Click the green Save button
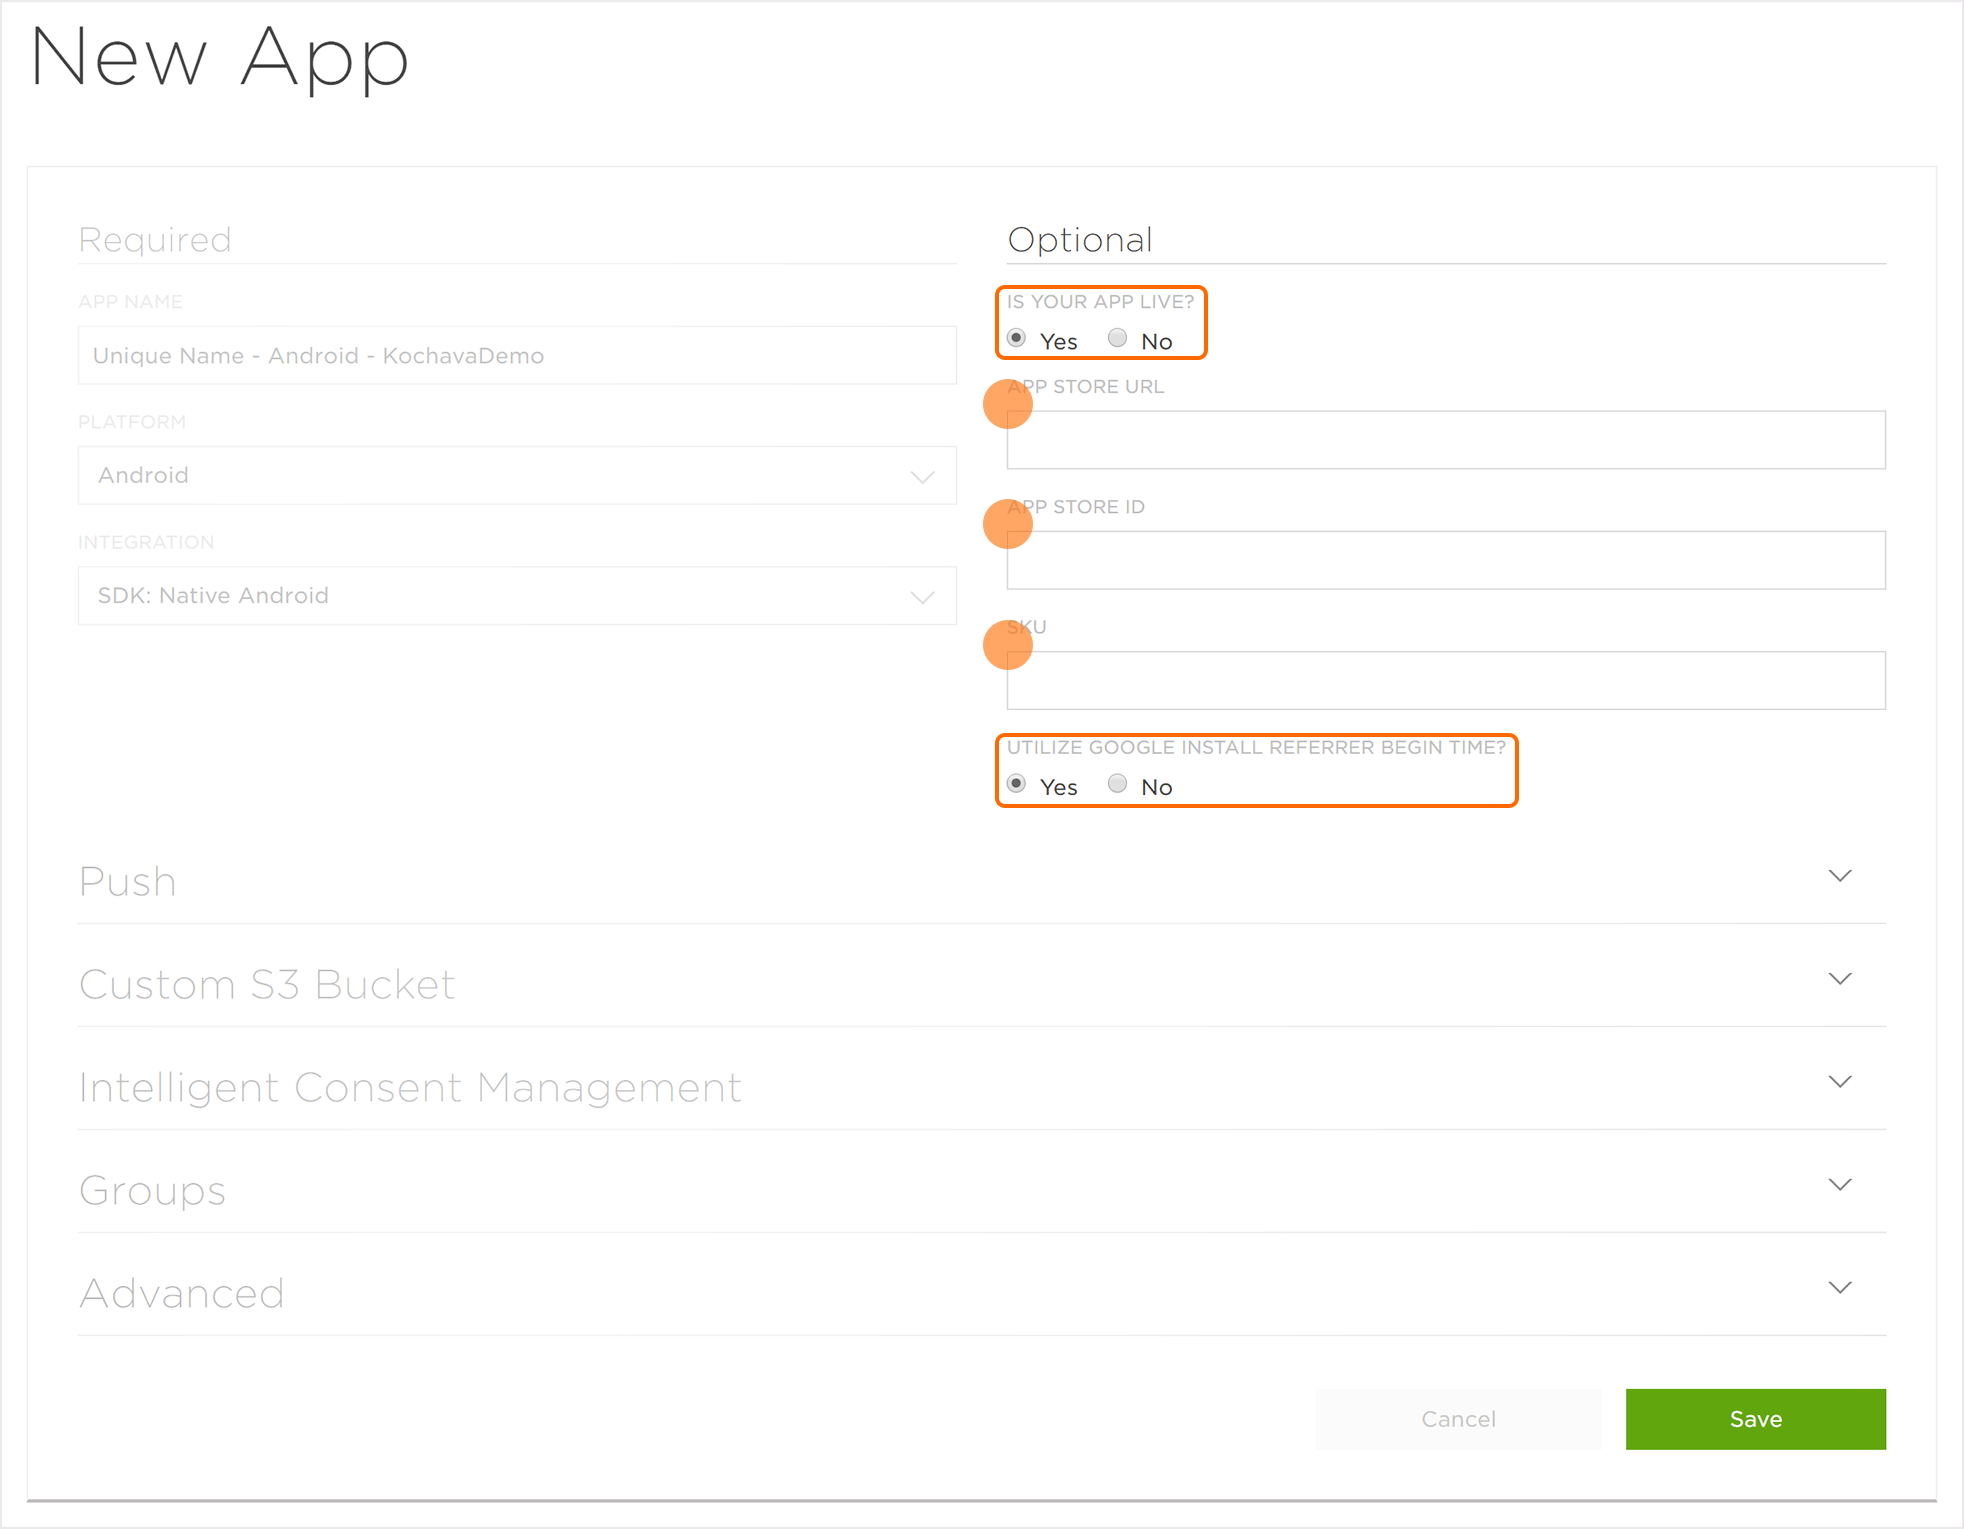The image size is (1964, 1529). click(x=1755, y=1419)
